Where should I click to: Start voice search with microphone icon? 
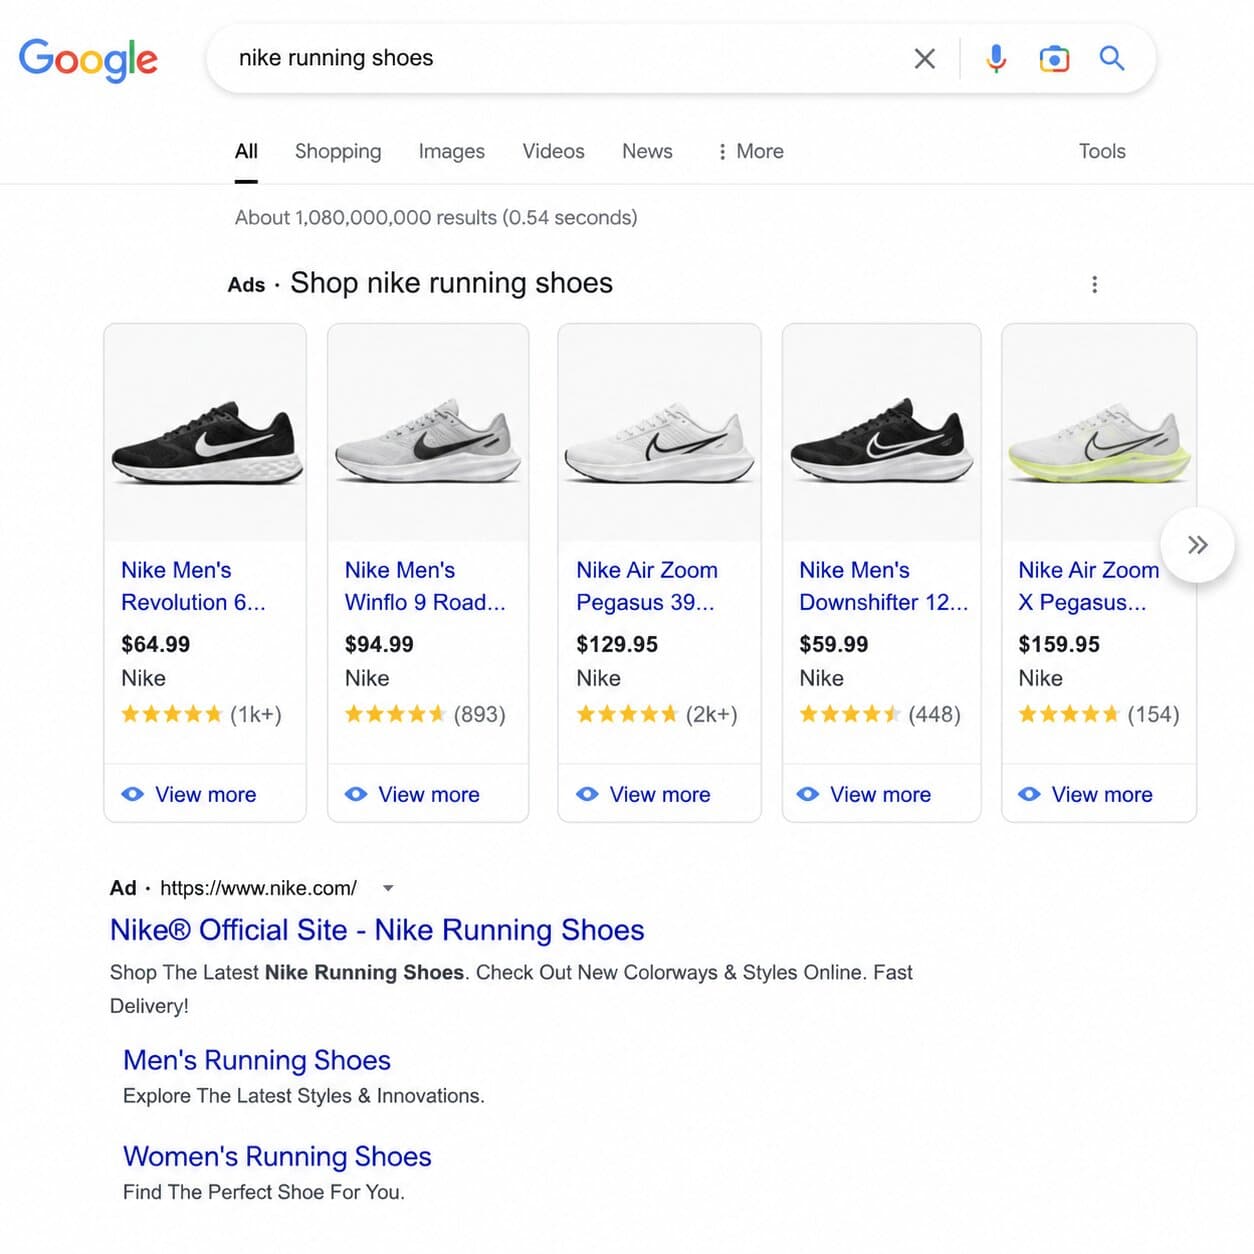pyautogui.click(x=995, y=59)
